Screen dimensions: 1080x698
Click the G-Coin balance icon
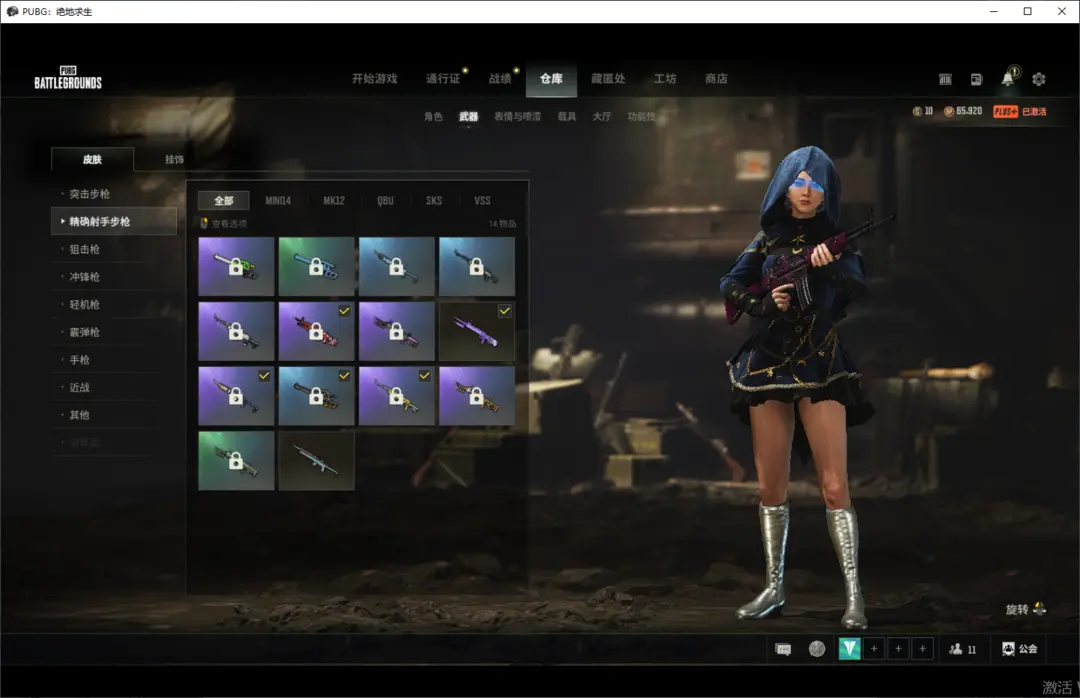[917, 111]
